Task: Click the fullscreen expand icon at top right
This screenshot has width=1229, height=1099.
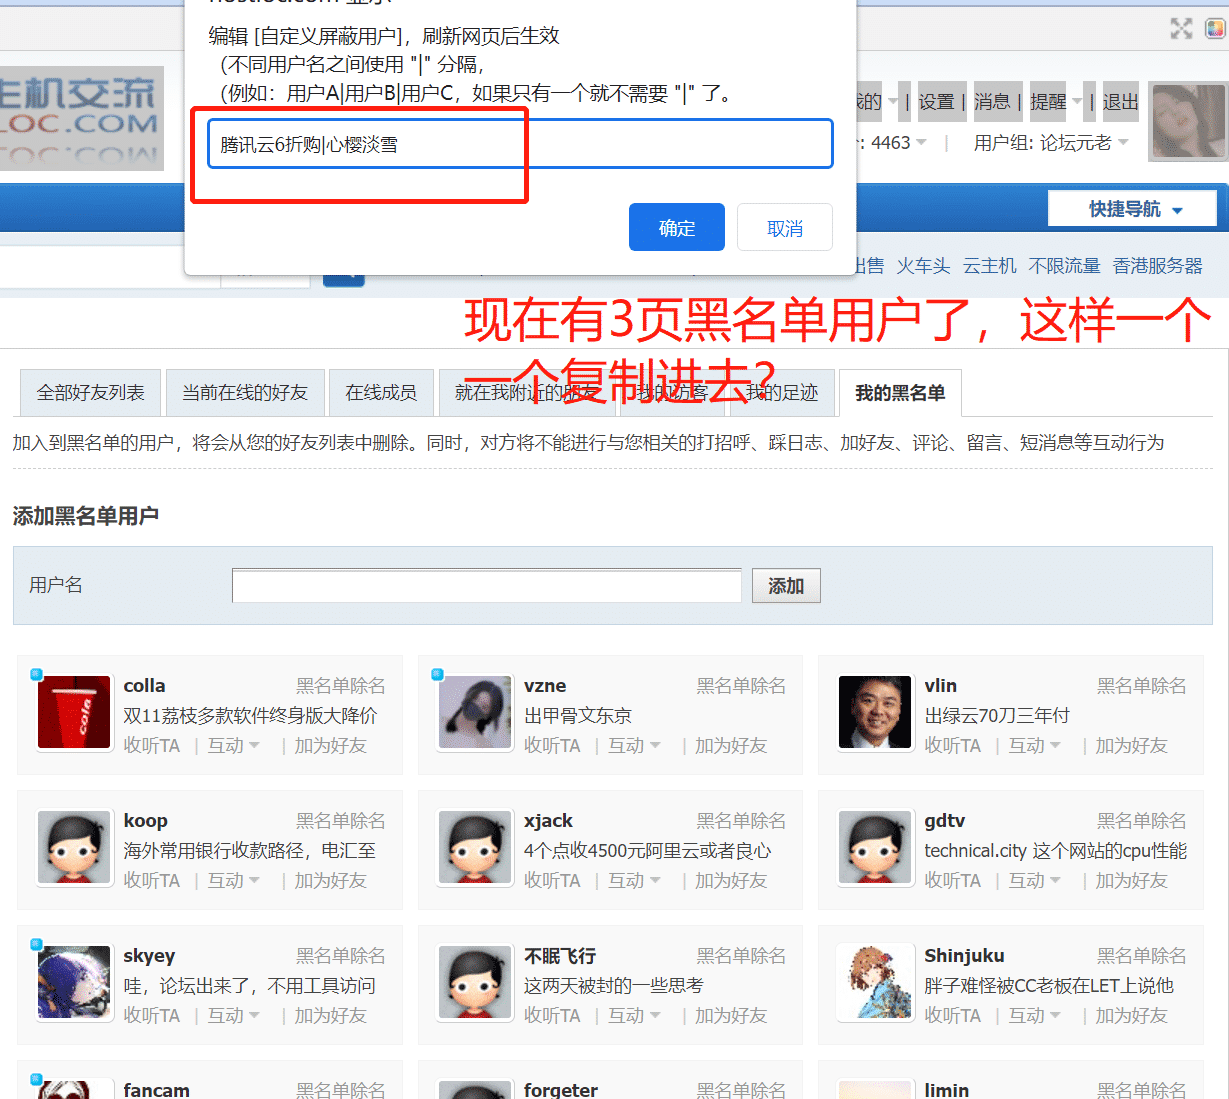Action: point(1181,29)
